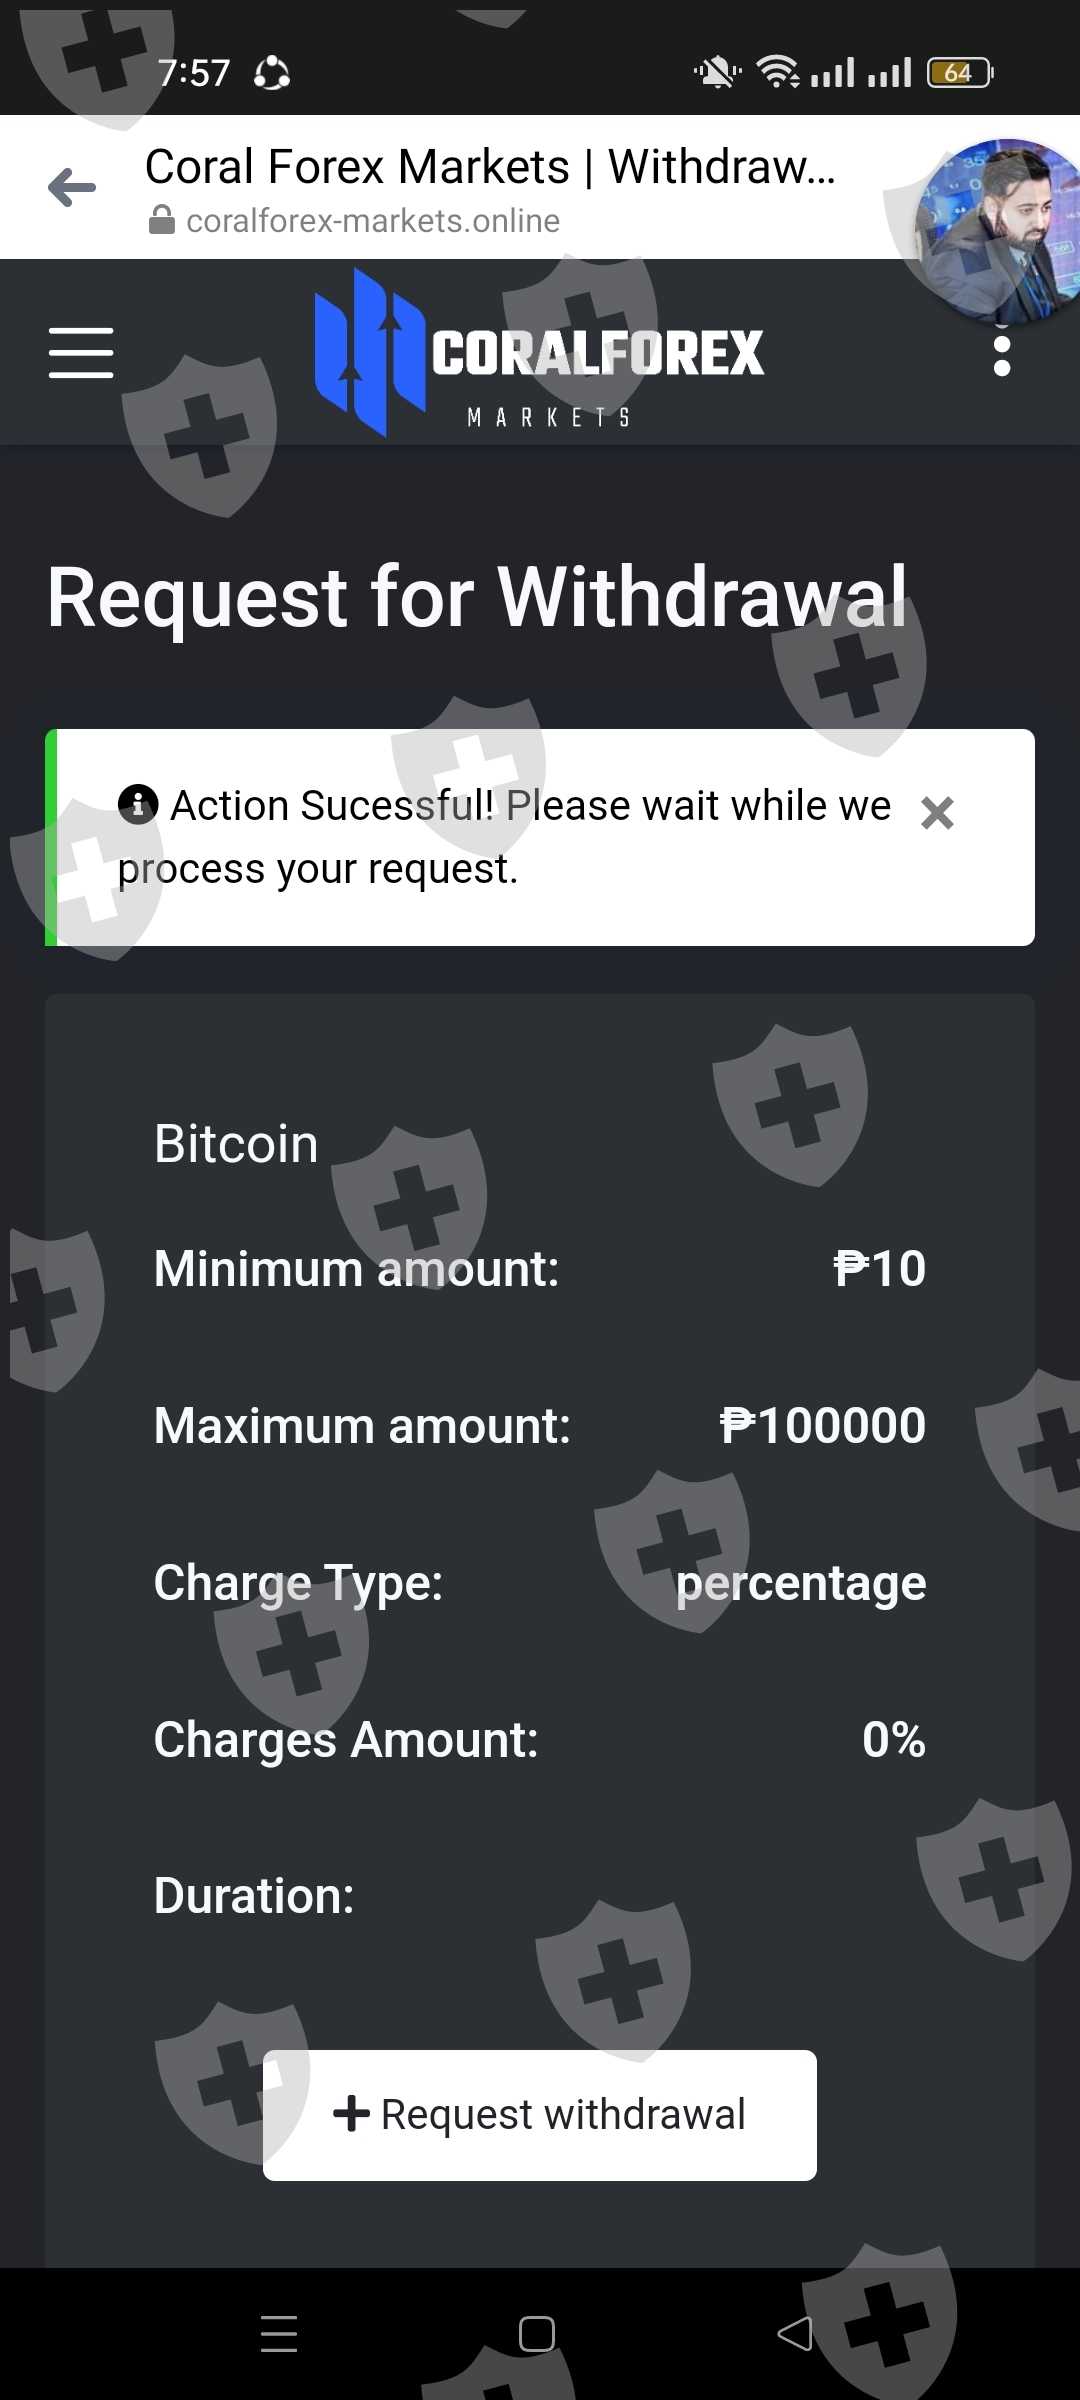1080x2400 pixels.
Task: Tap the browser back arrow
Action: [x=72, y=188]
